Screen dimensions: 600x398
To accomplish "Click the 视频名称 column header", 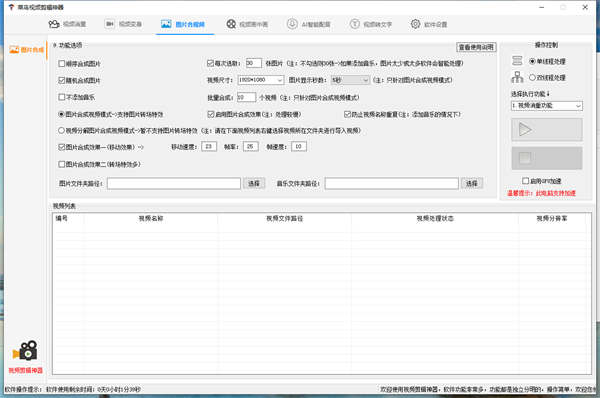I will 151,218.
